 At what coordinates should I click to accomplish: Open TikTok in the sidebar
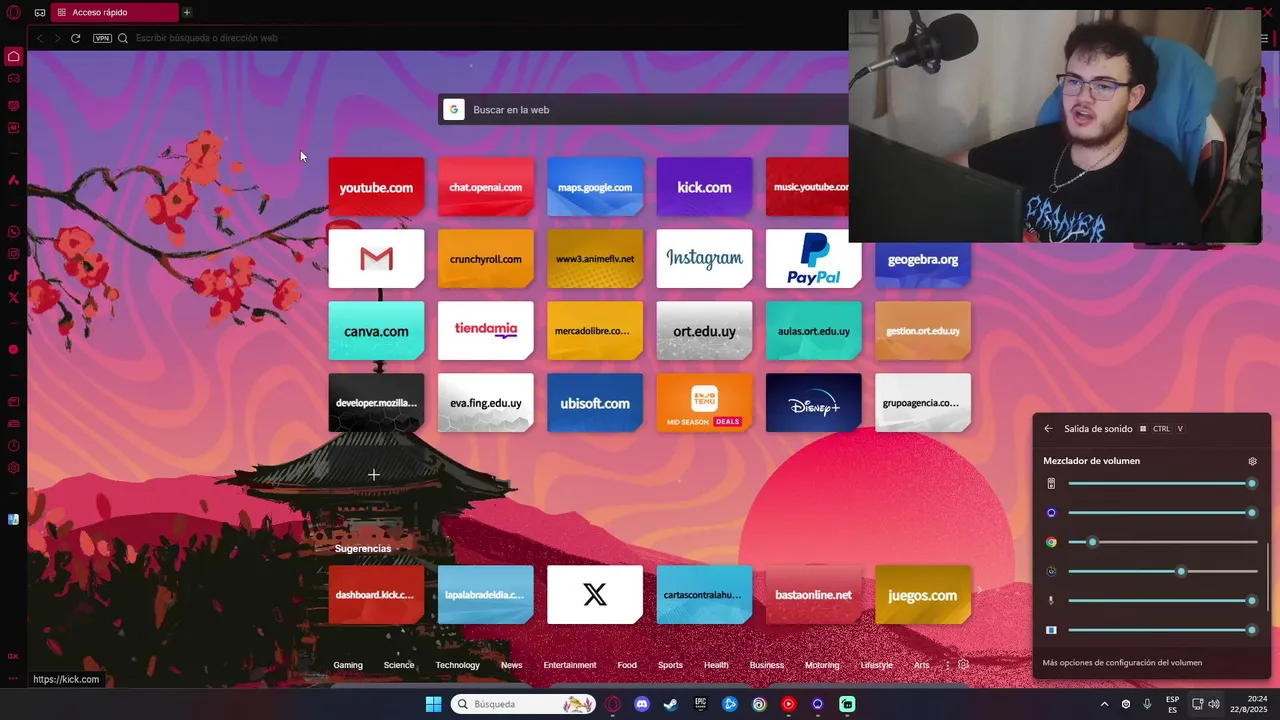[x=13, y=276]
